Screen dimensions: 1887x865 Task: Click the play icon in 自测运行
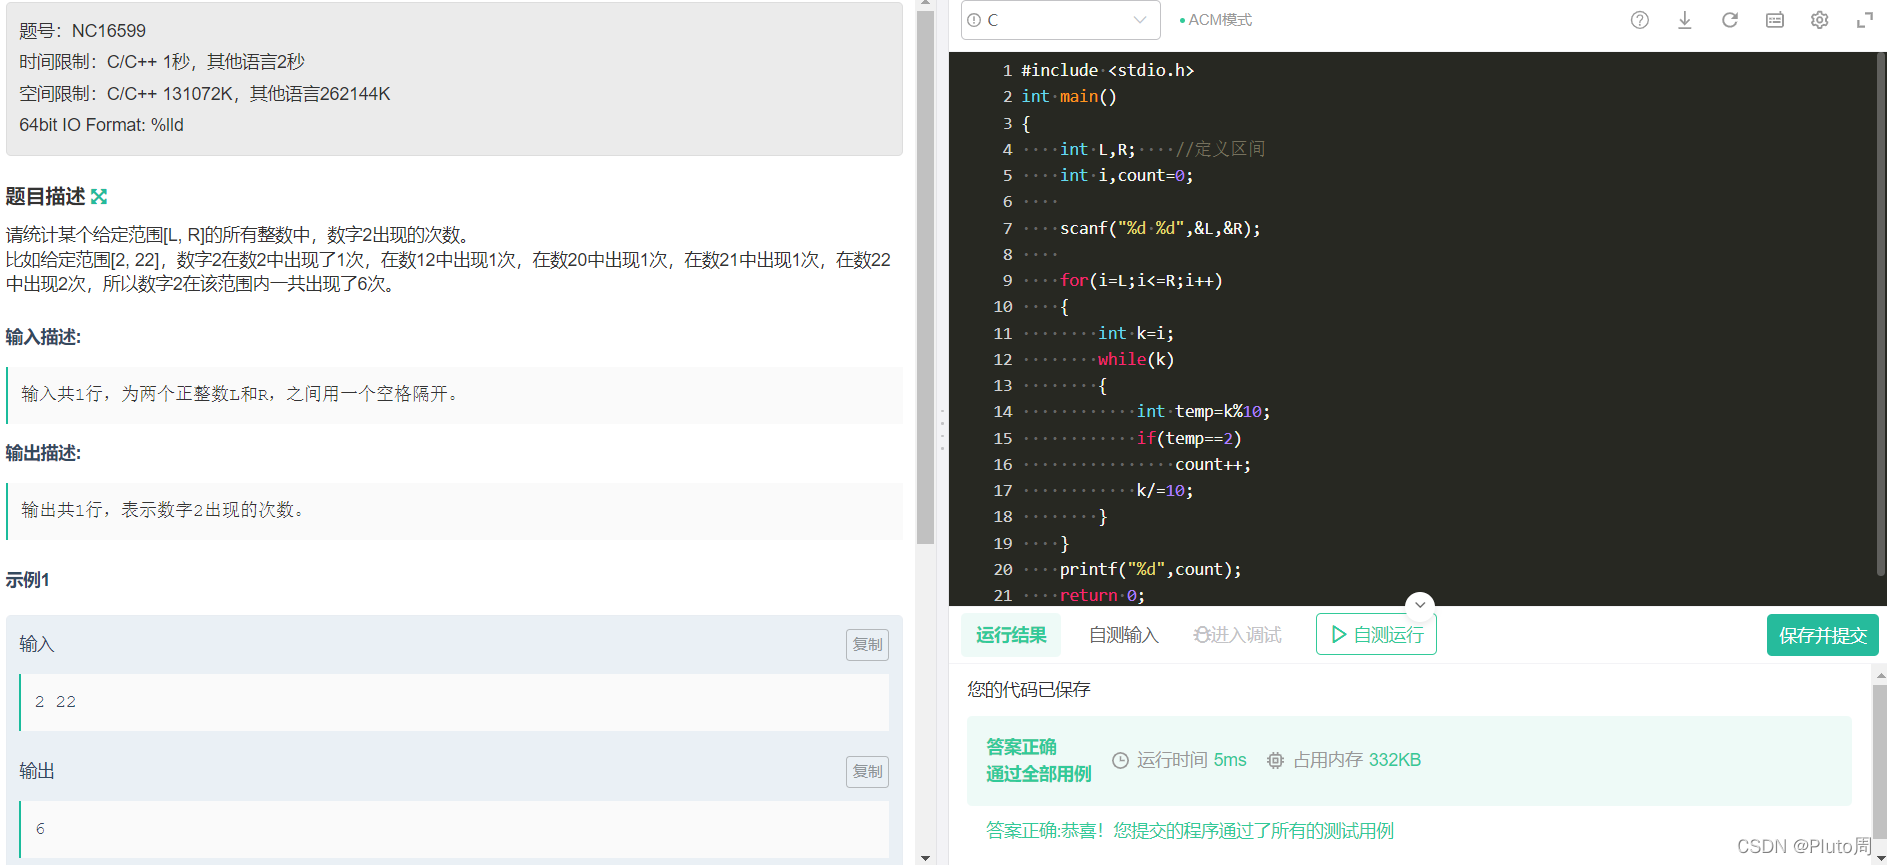click(1339, 635)
